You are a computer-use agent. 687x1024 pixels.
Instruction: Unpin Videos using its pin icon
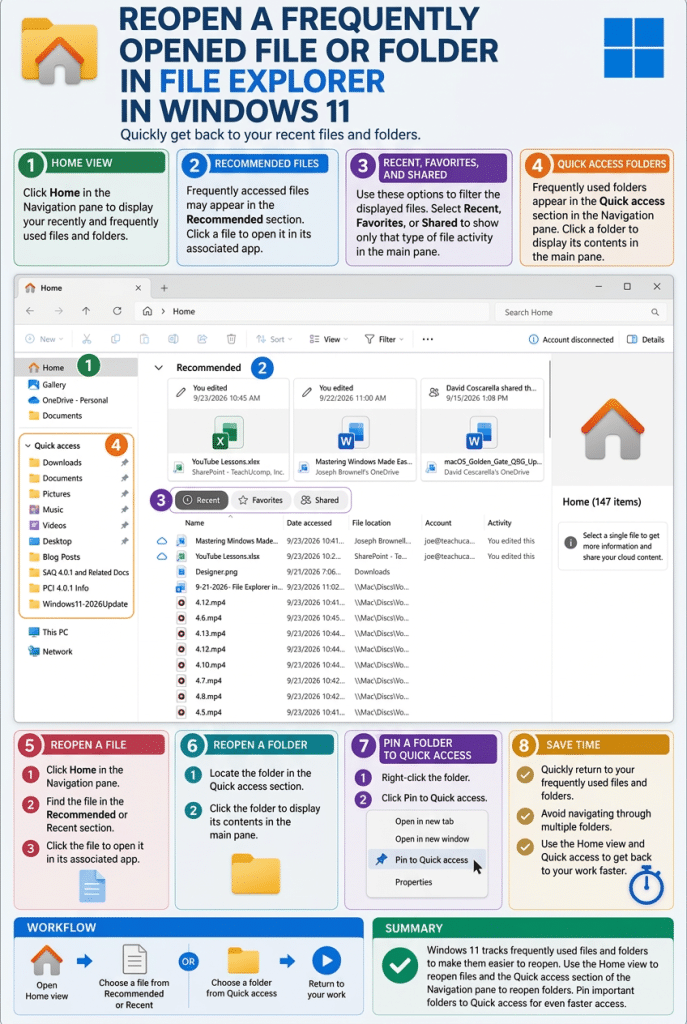click(124, 525)
